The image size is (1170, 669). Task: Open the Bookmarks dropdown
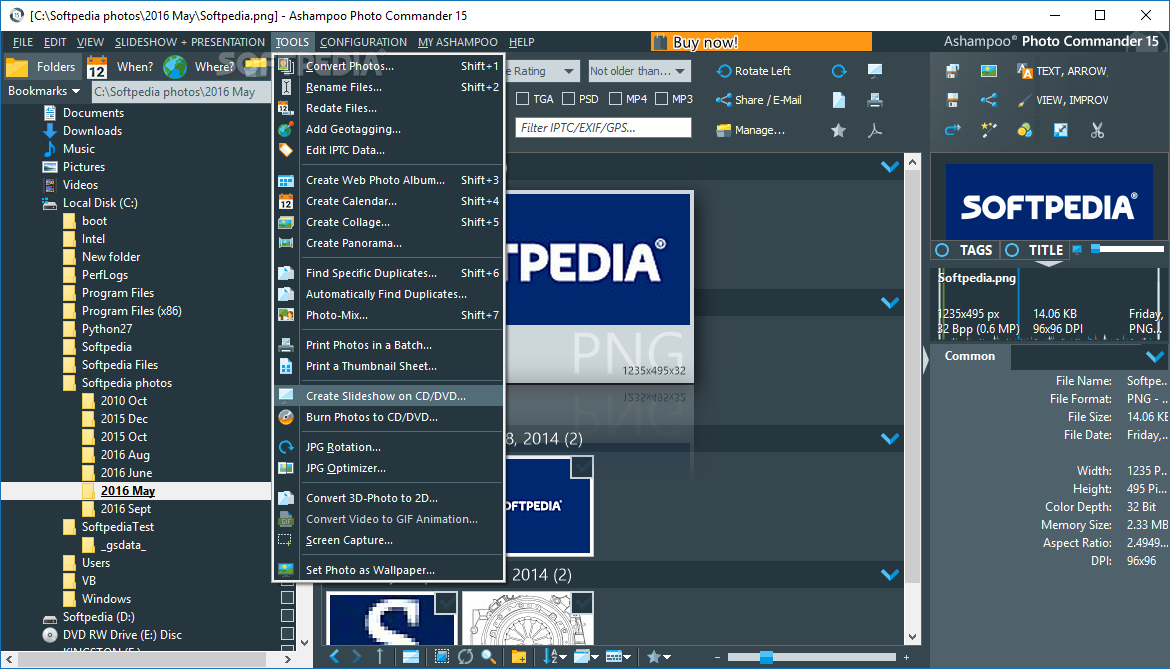(43, 91)
